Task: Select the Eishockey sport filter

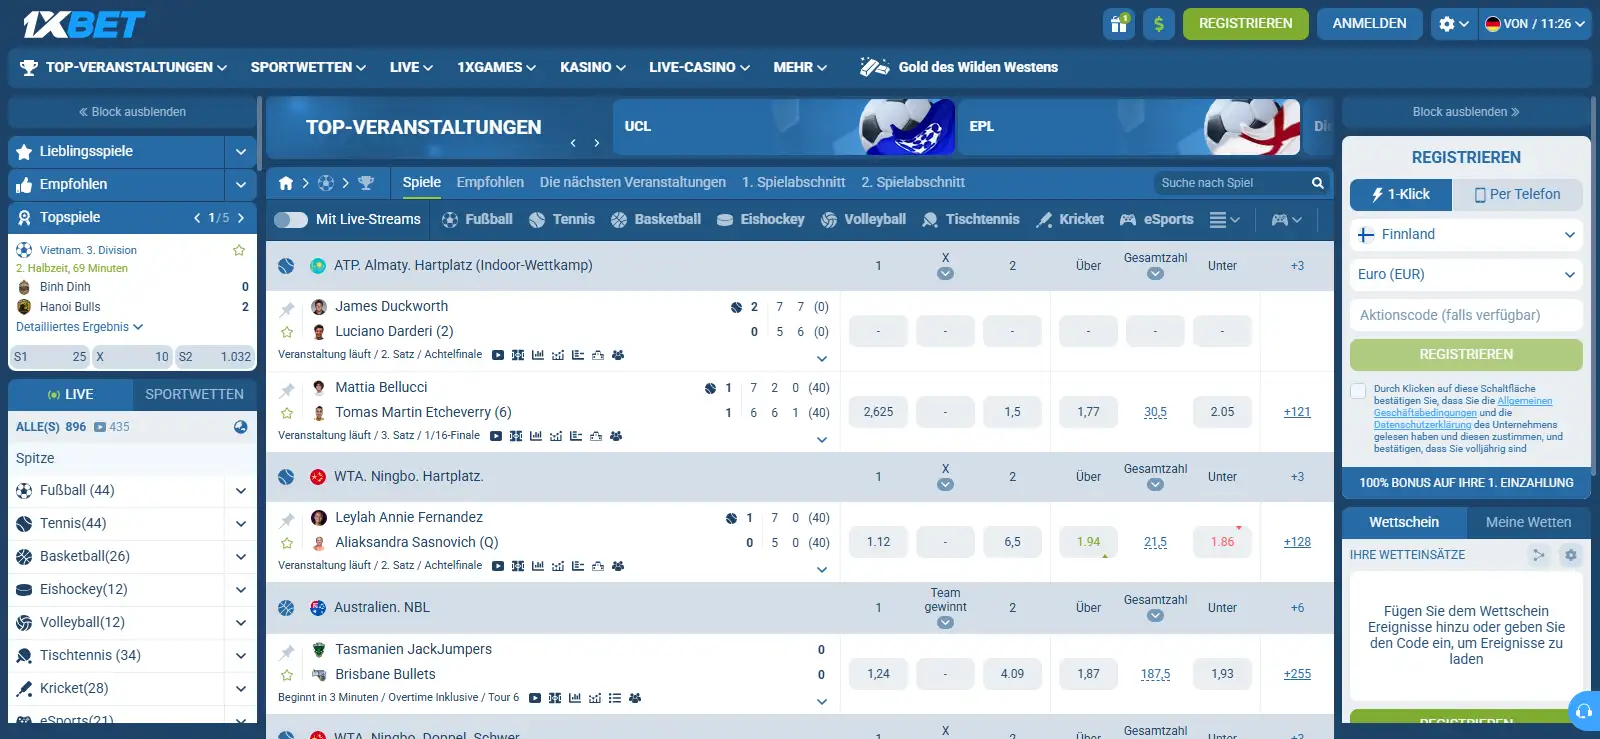Action: click(x=761, y=220)
